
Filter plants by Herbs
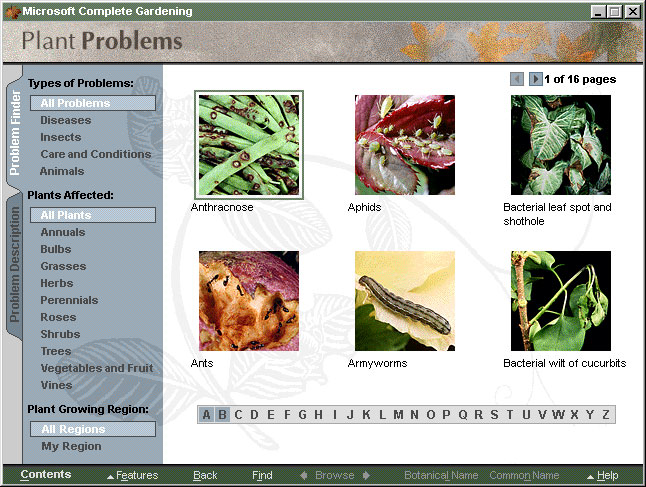coord(56,283)
